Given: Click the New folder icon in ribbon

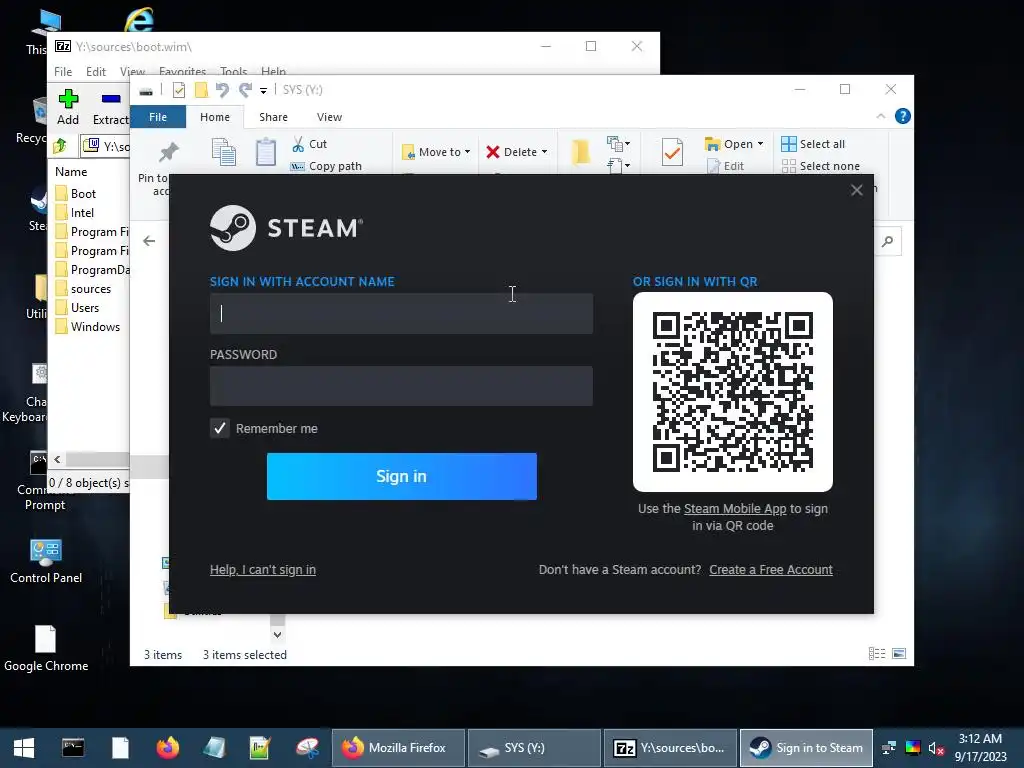Looking at the screenshot, I should tap(581, 152).
